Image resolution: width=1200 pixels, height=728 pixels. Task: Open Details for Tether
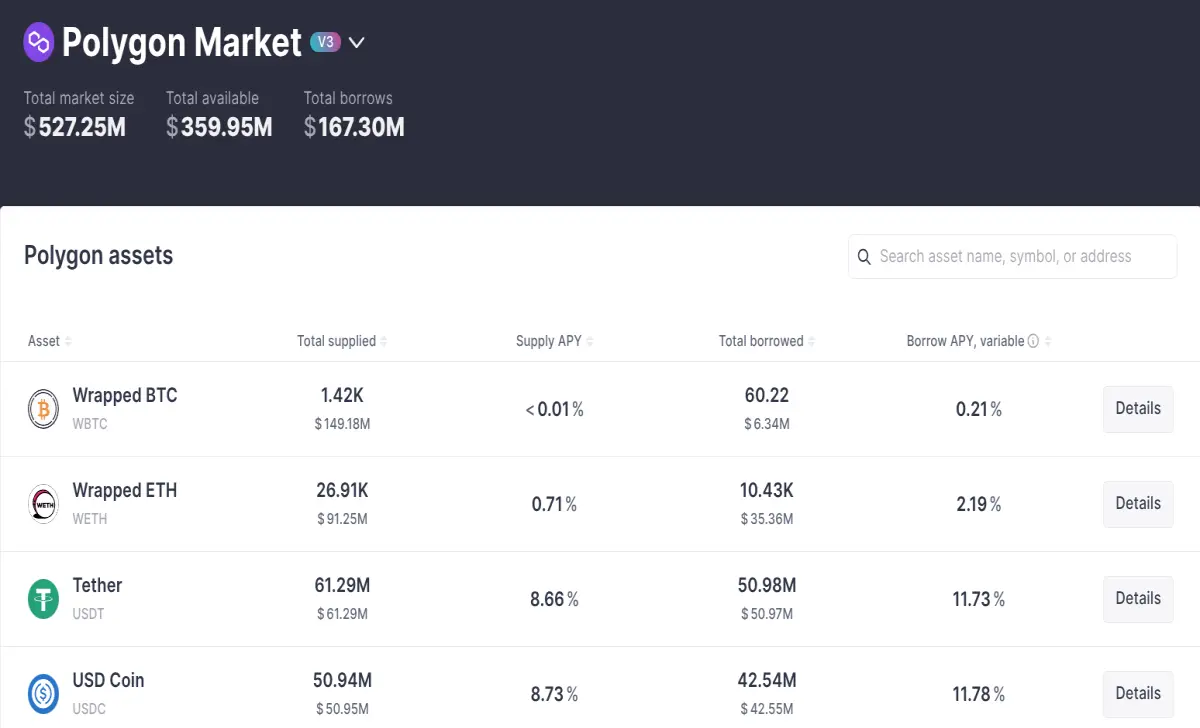click(x=1138, y=599)
